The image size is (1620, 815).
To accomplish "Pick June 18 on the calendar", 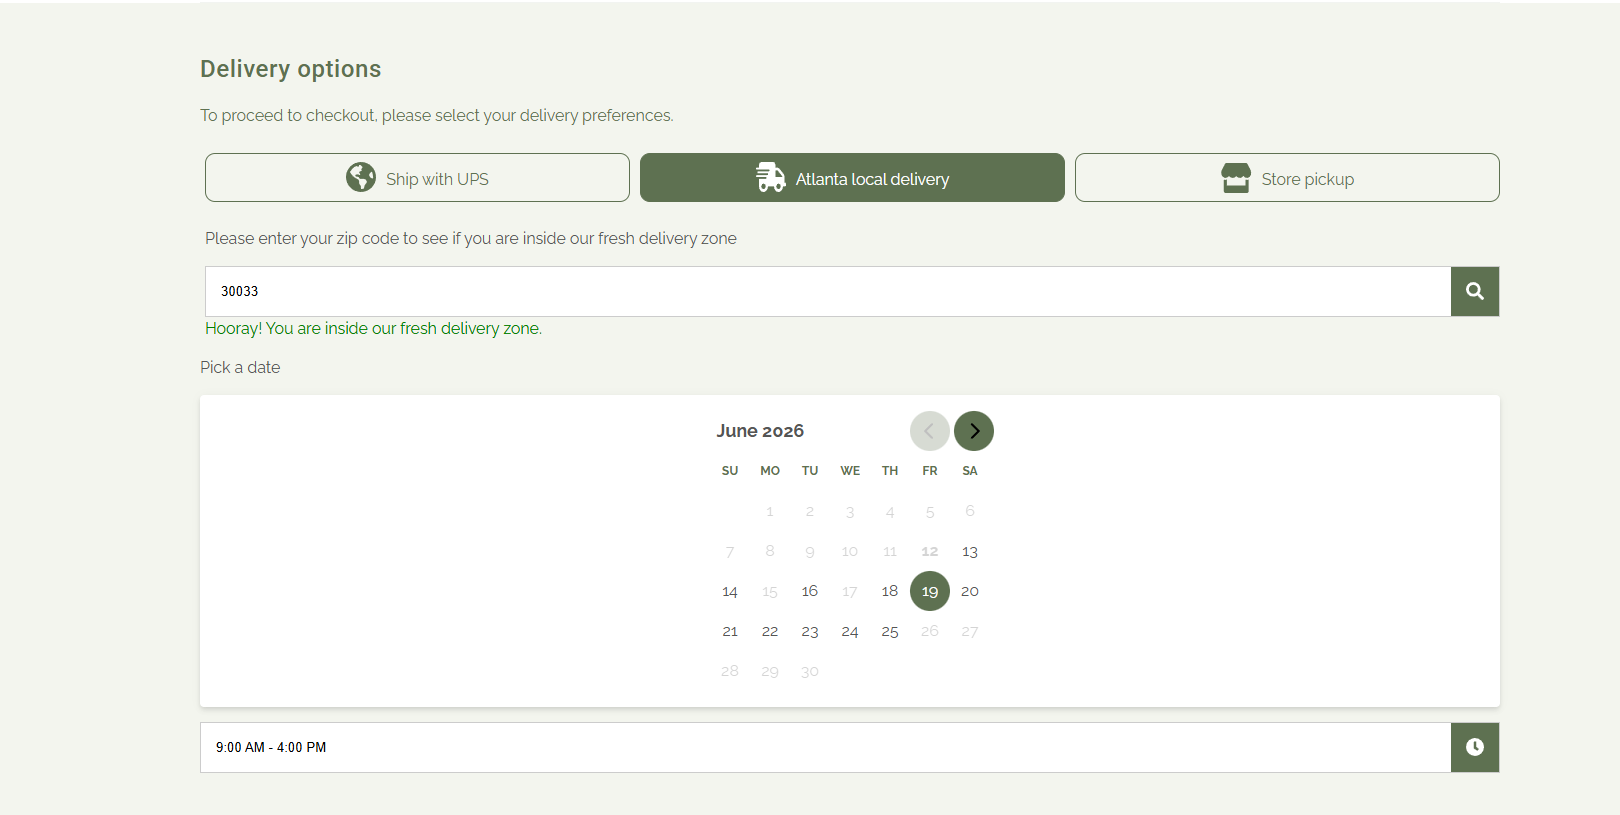I will tap(890, 591).
